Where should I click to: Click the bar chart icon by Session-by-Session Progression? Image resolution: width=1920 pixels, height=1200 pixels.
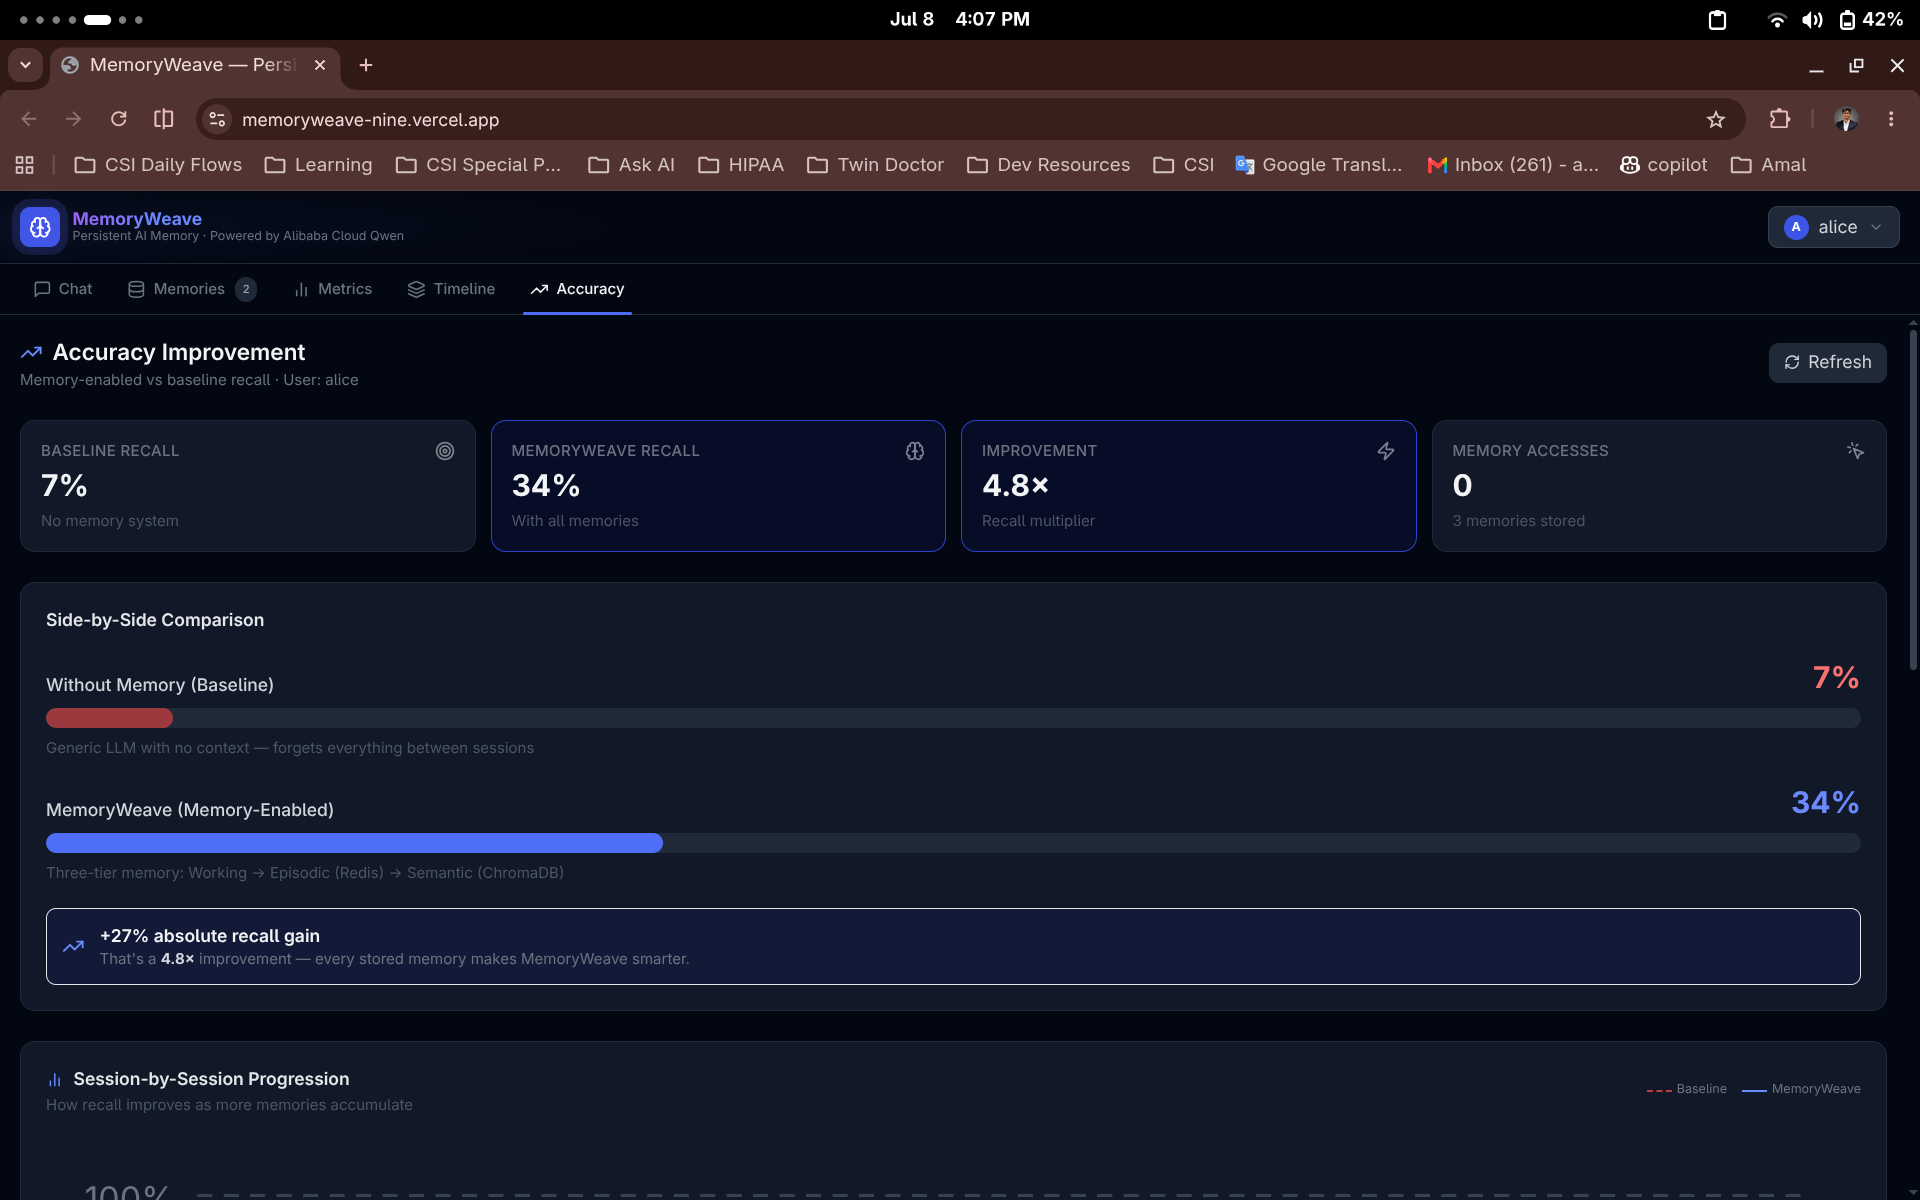point(55,1080)
